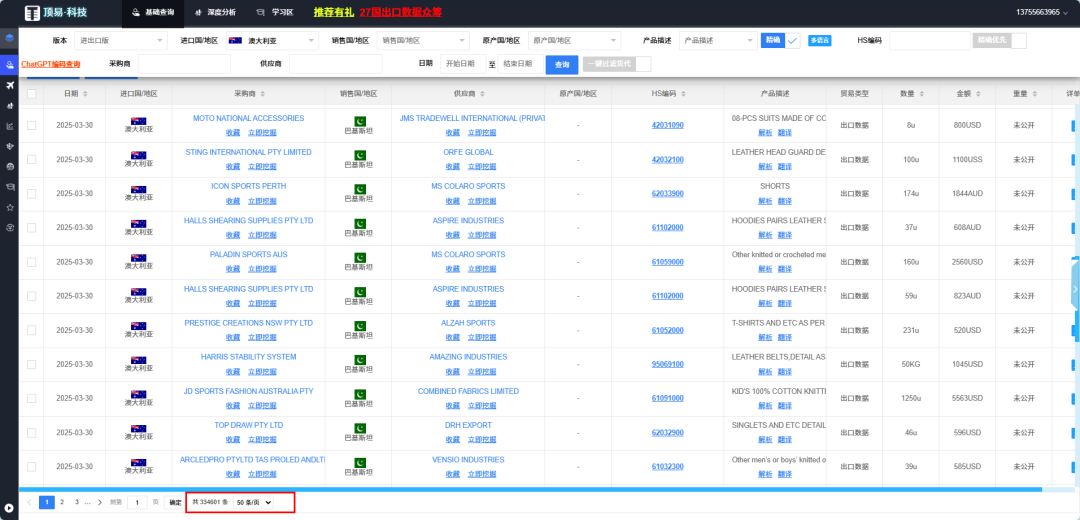Switch to the 学习区 tab
The image size is (1080, 520).
(x=273, y=12)
